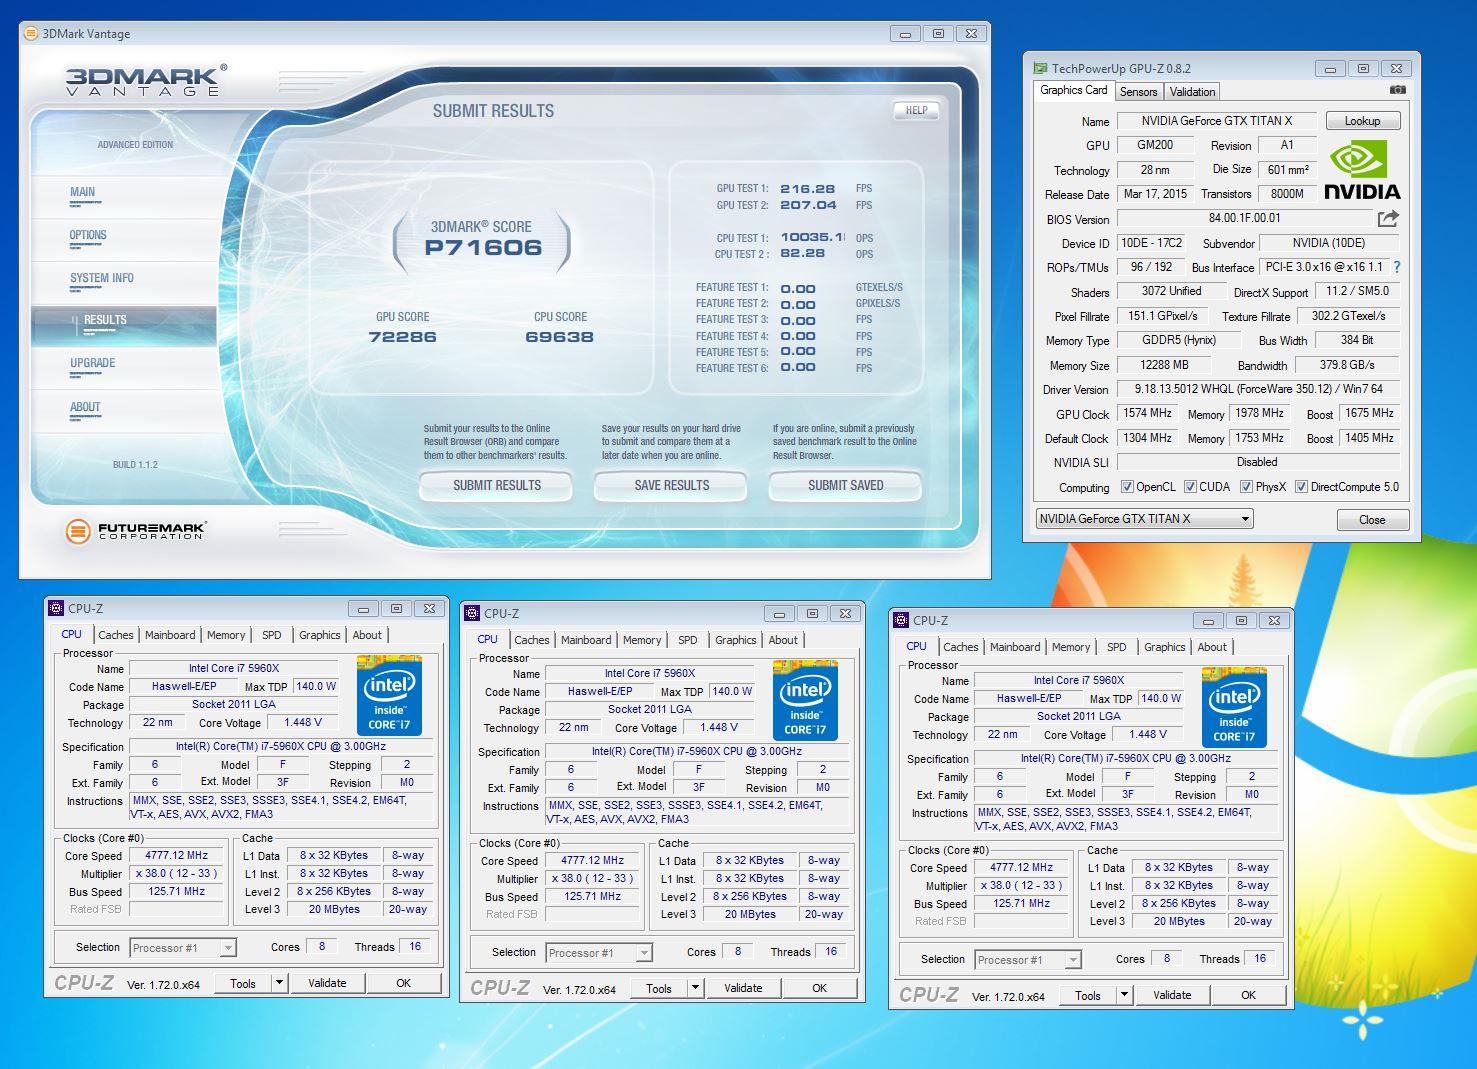The width and height of the screenshot is (1477, 1069).
Task: Toggle the DirectCompute 5.0 checkbox
Action: click(x=1301, y=487)
